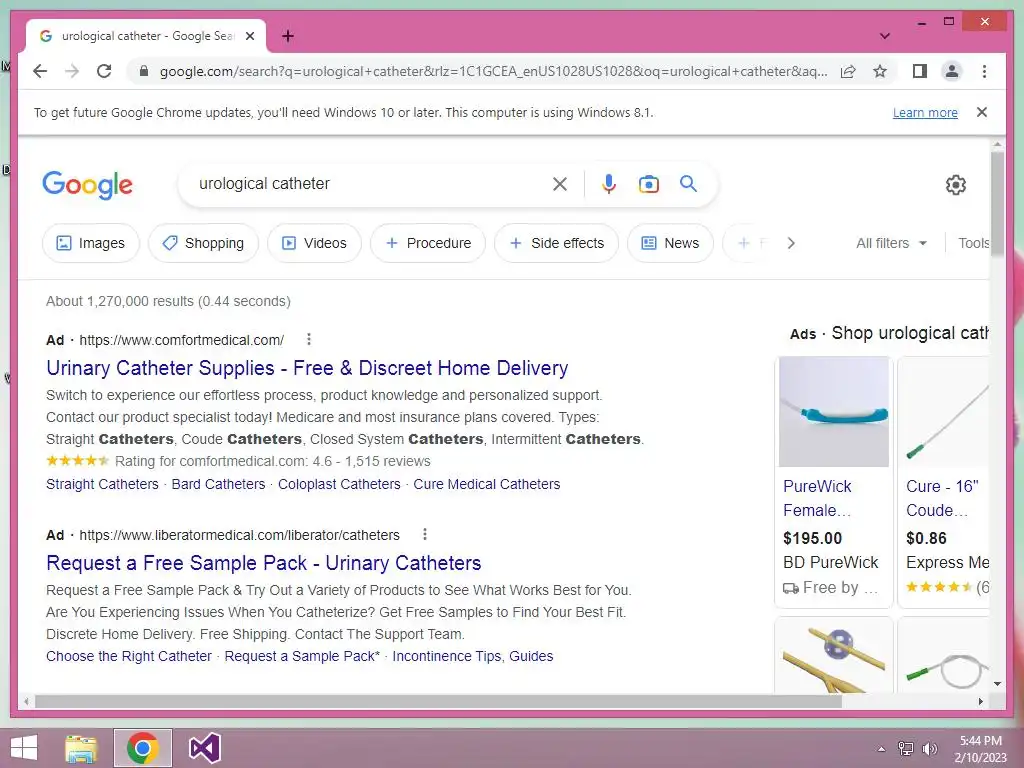Show more filter chips arrow
Screen dimensions: 1024x768
click(x=791, y=243)
